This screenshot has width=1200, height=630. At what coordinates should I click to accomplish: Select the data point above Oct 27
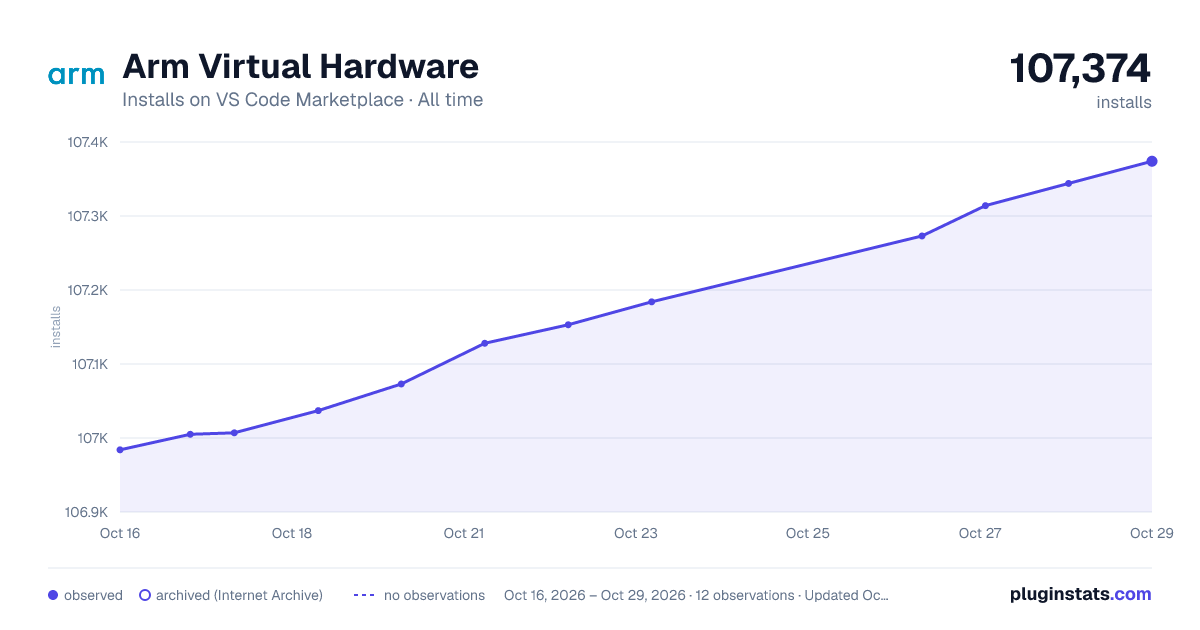(985, 206)
